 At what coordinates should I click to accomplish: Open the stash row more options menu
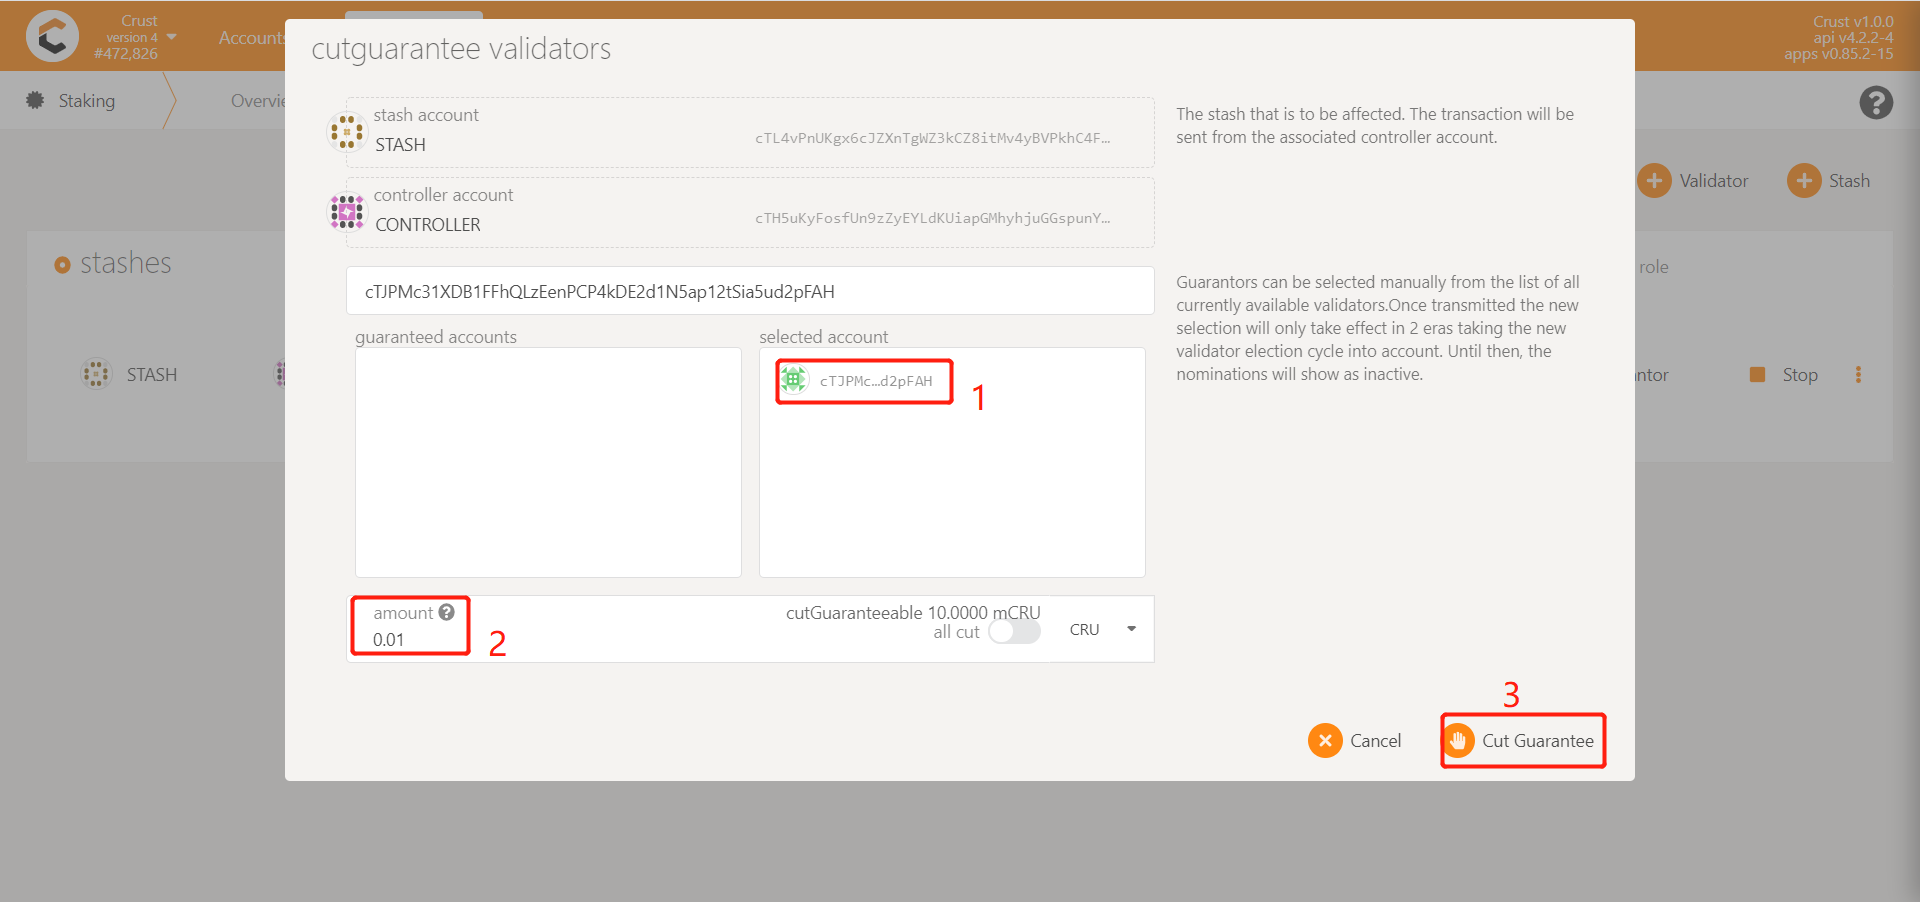coord(1858,375)
